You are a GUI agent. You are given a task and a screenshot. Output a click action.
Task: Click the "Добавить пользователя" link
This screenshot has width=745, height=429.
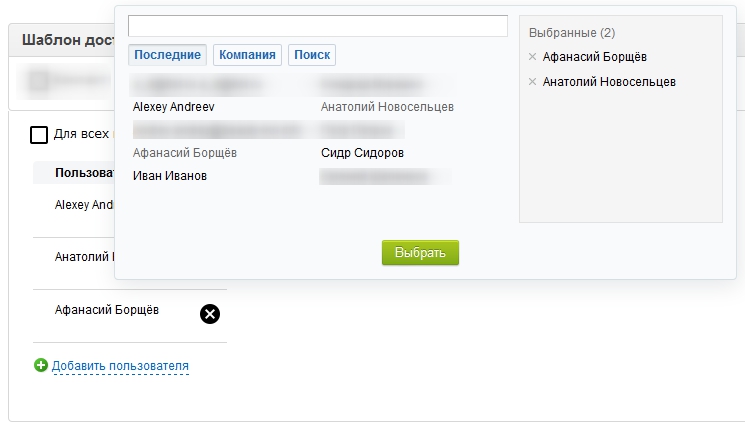tap(120, 366)
